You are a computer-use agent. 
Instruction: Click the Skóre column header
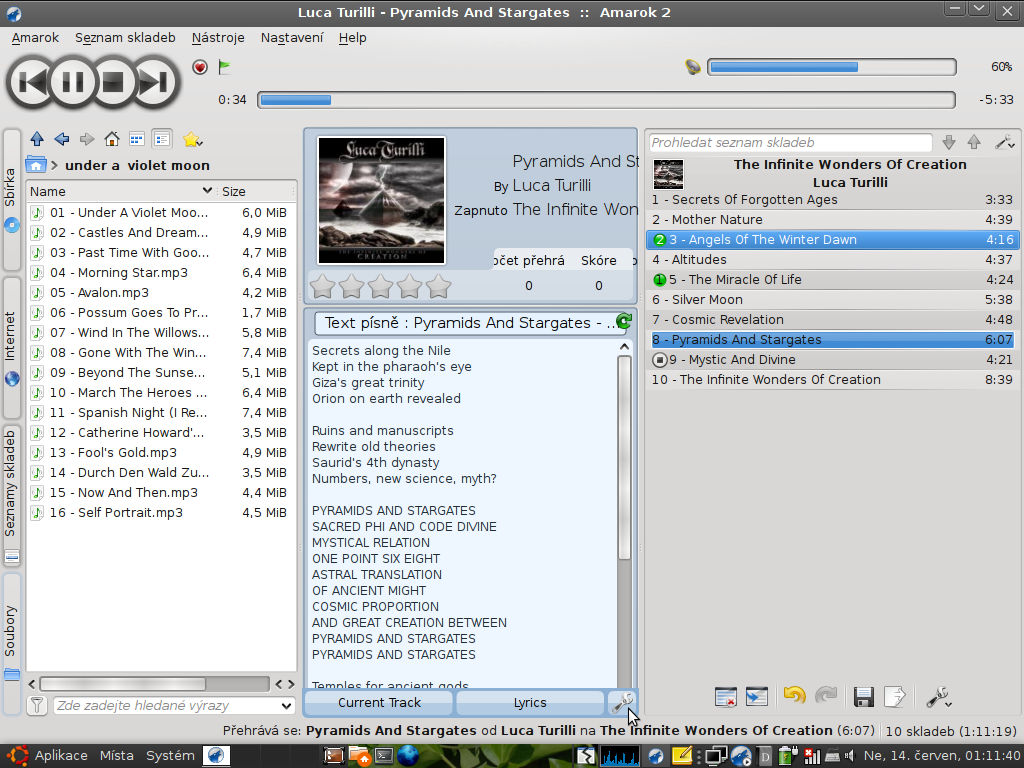click(x=599, y=261)
